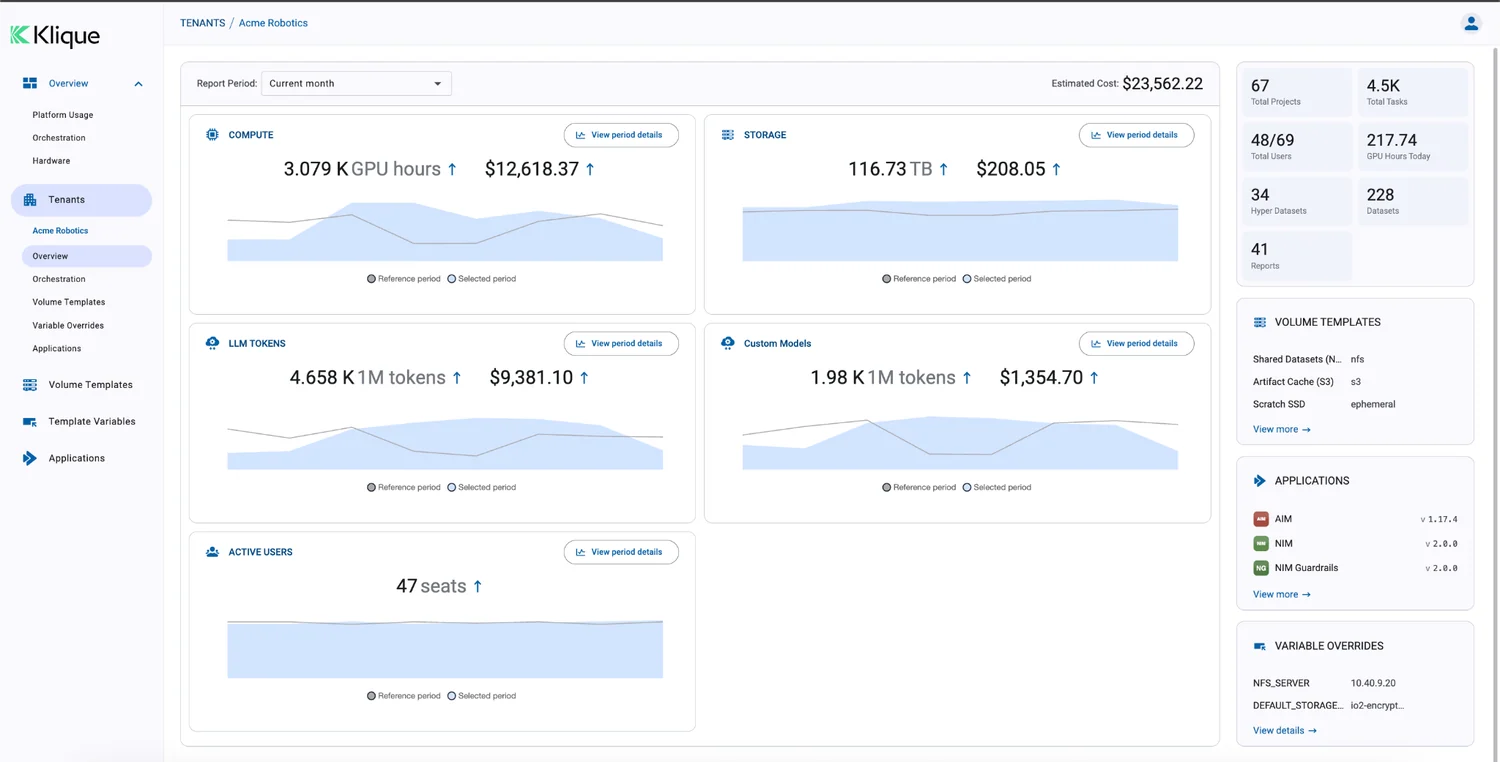Click the LLM Tokens cloud icon
1500x762 pixels.
[x=212, y=343]
